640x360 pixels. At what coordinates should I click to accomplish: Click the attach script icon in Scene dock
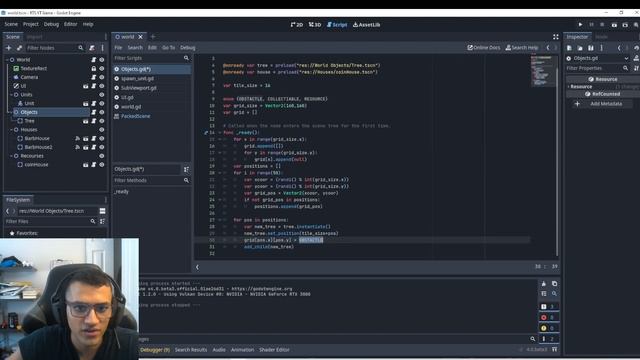pyautogui.click(x=92, y=48)
